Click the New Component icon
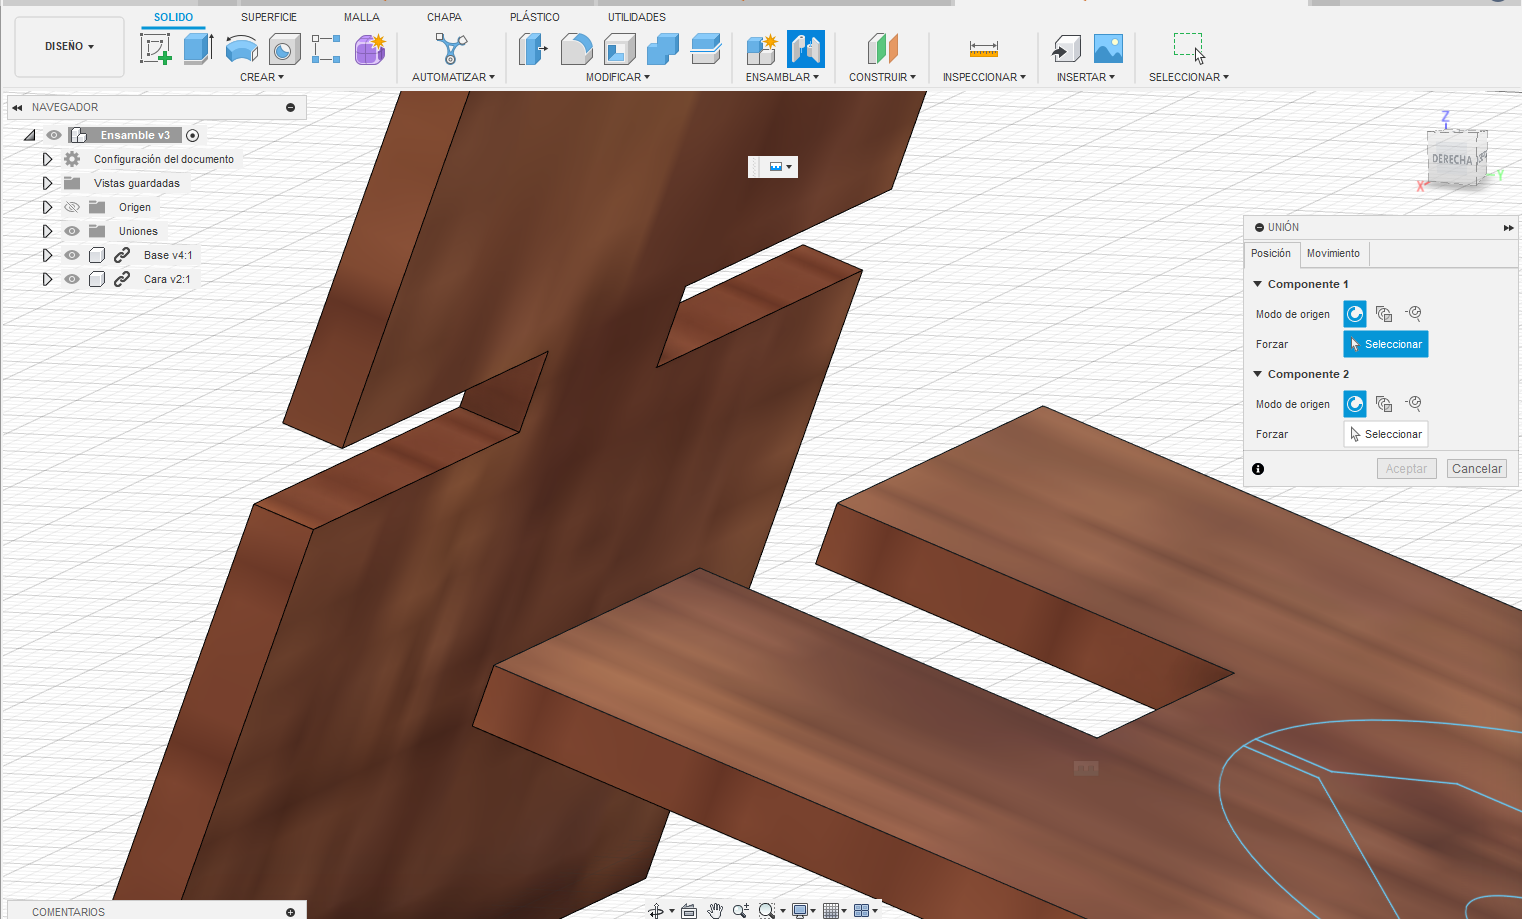This screenshot has width=1522, height=919. 761,48
